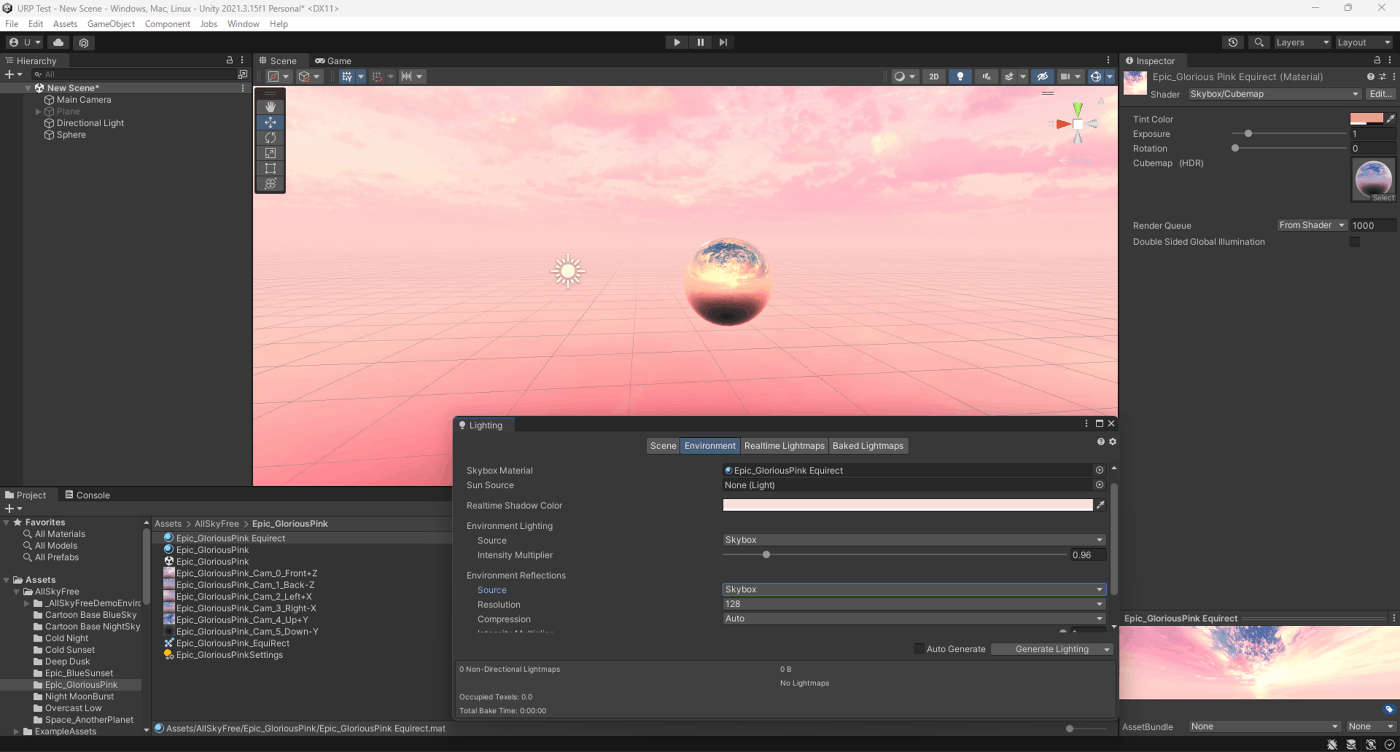Collapse the AllSkyFree folder
The image size is (1400, 752).
[x=18, y=592]
